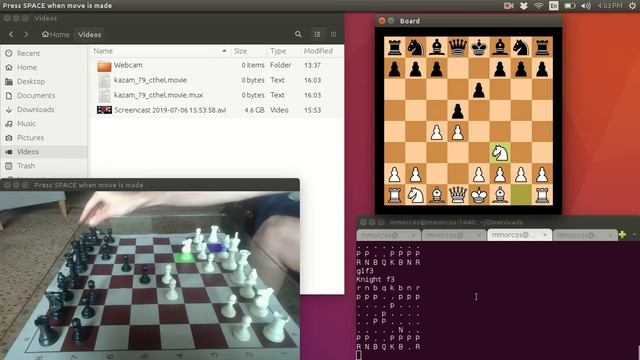
Task: Open Home breadcrumb in Files
Action: pos(56,35)
